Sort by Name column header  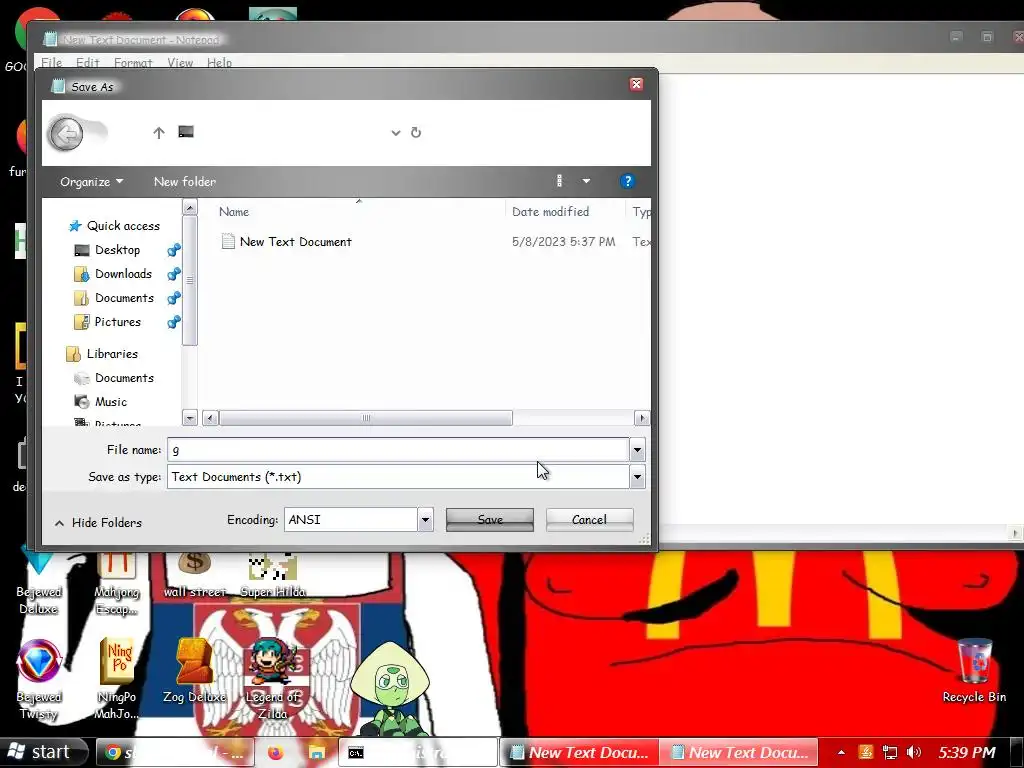tap(234, 212)
